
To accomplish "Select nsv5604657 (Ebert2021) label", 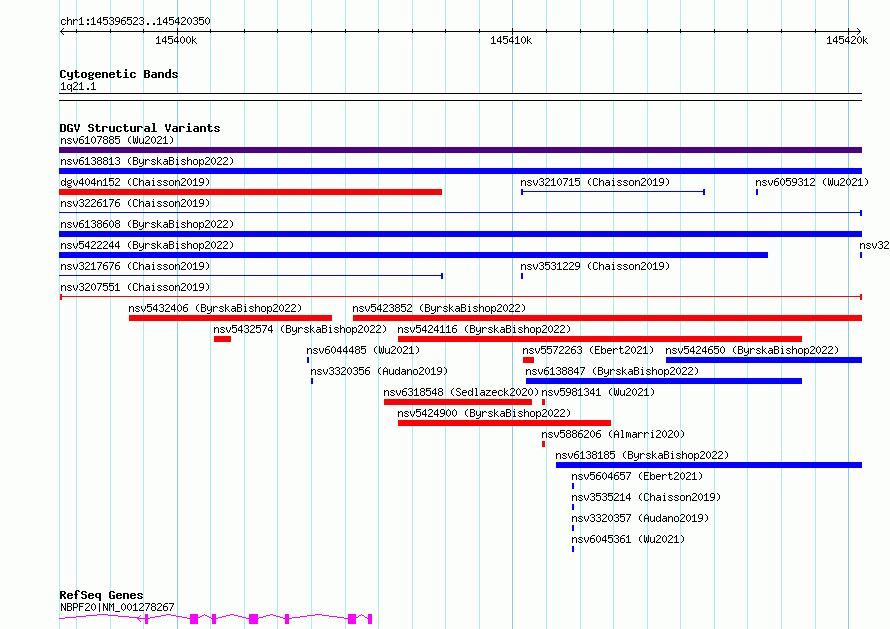I will 637,476.
